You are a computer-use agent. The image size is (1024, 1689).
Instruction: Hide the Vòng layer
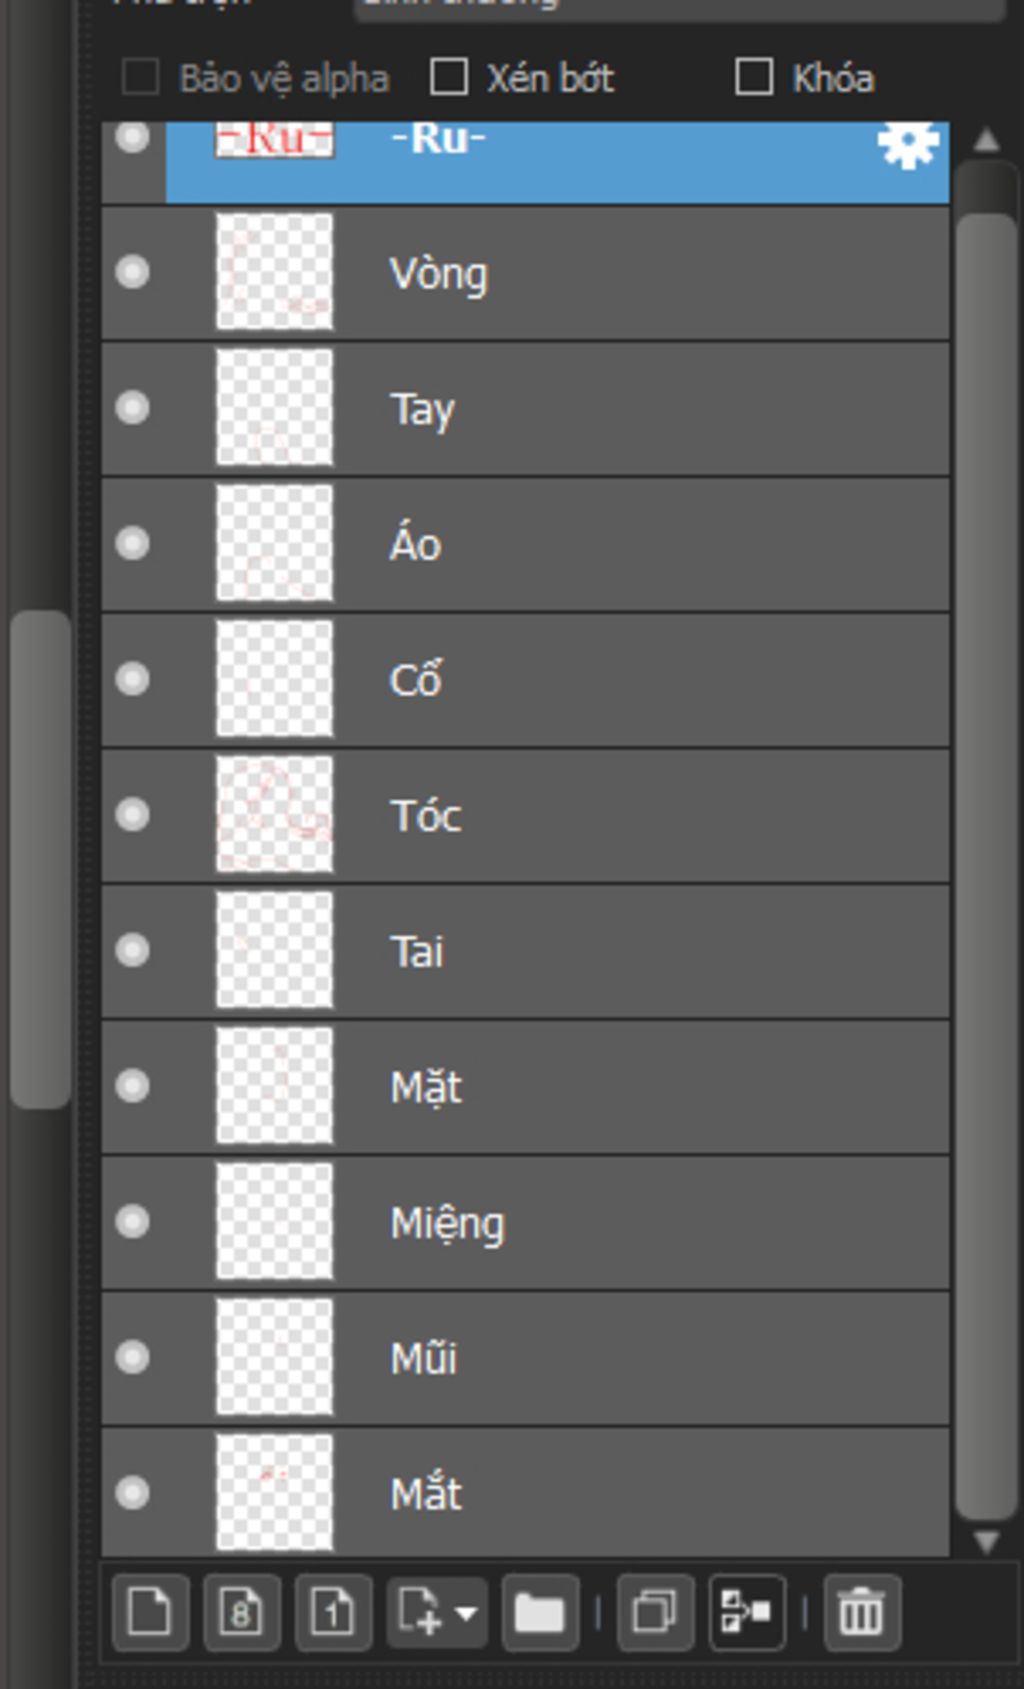click(x=133, y=272)
